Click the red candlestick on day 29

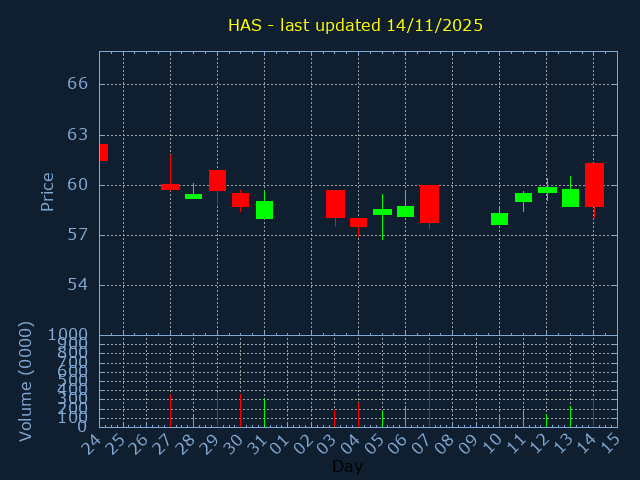[x=217, y=180]
